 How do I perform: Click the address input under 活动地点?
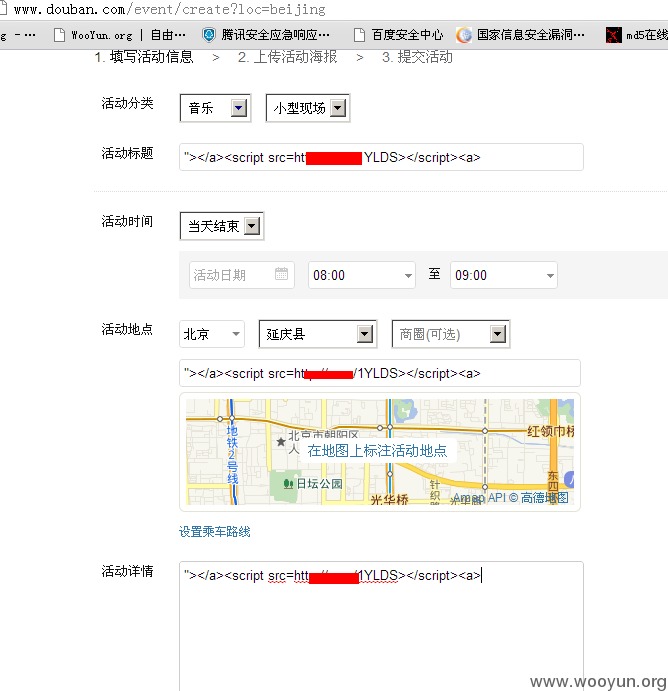click(380, 373)
